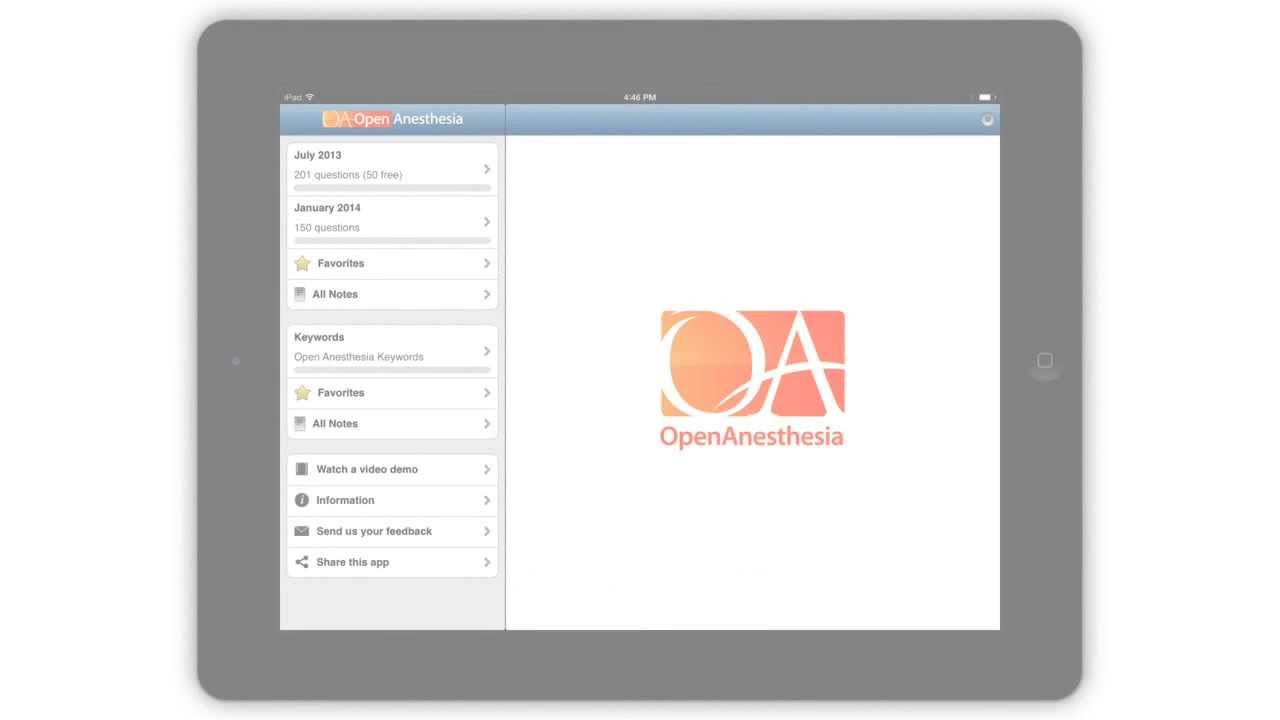The height and width of the screenshot is (720, 1280).
Task: Open Favorites under the January 2014 section
Action: 392,264
